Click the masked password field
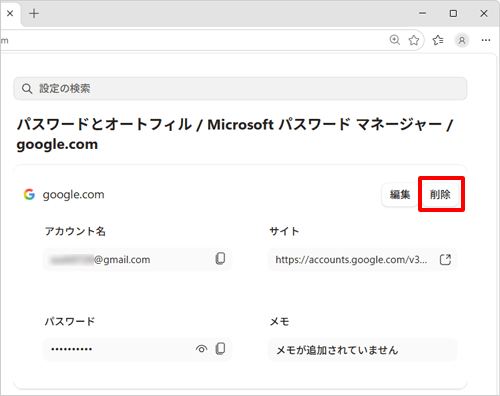This screenshot has height=396, width=500. pyautogui.click(x=137, y=349)
